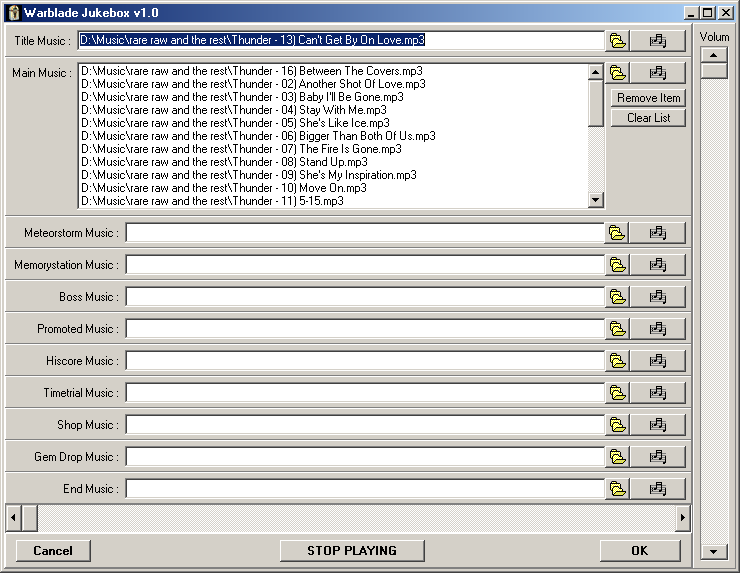This screenshot has width=740, height=573.
Task: Browse for a Timetrial Music file
Action: coord(618,393)
